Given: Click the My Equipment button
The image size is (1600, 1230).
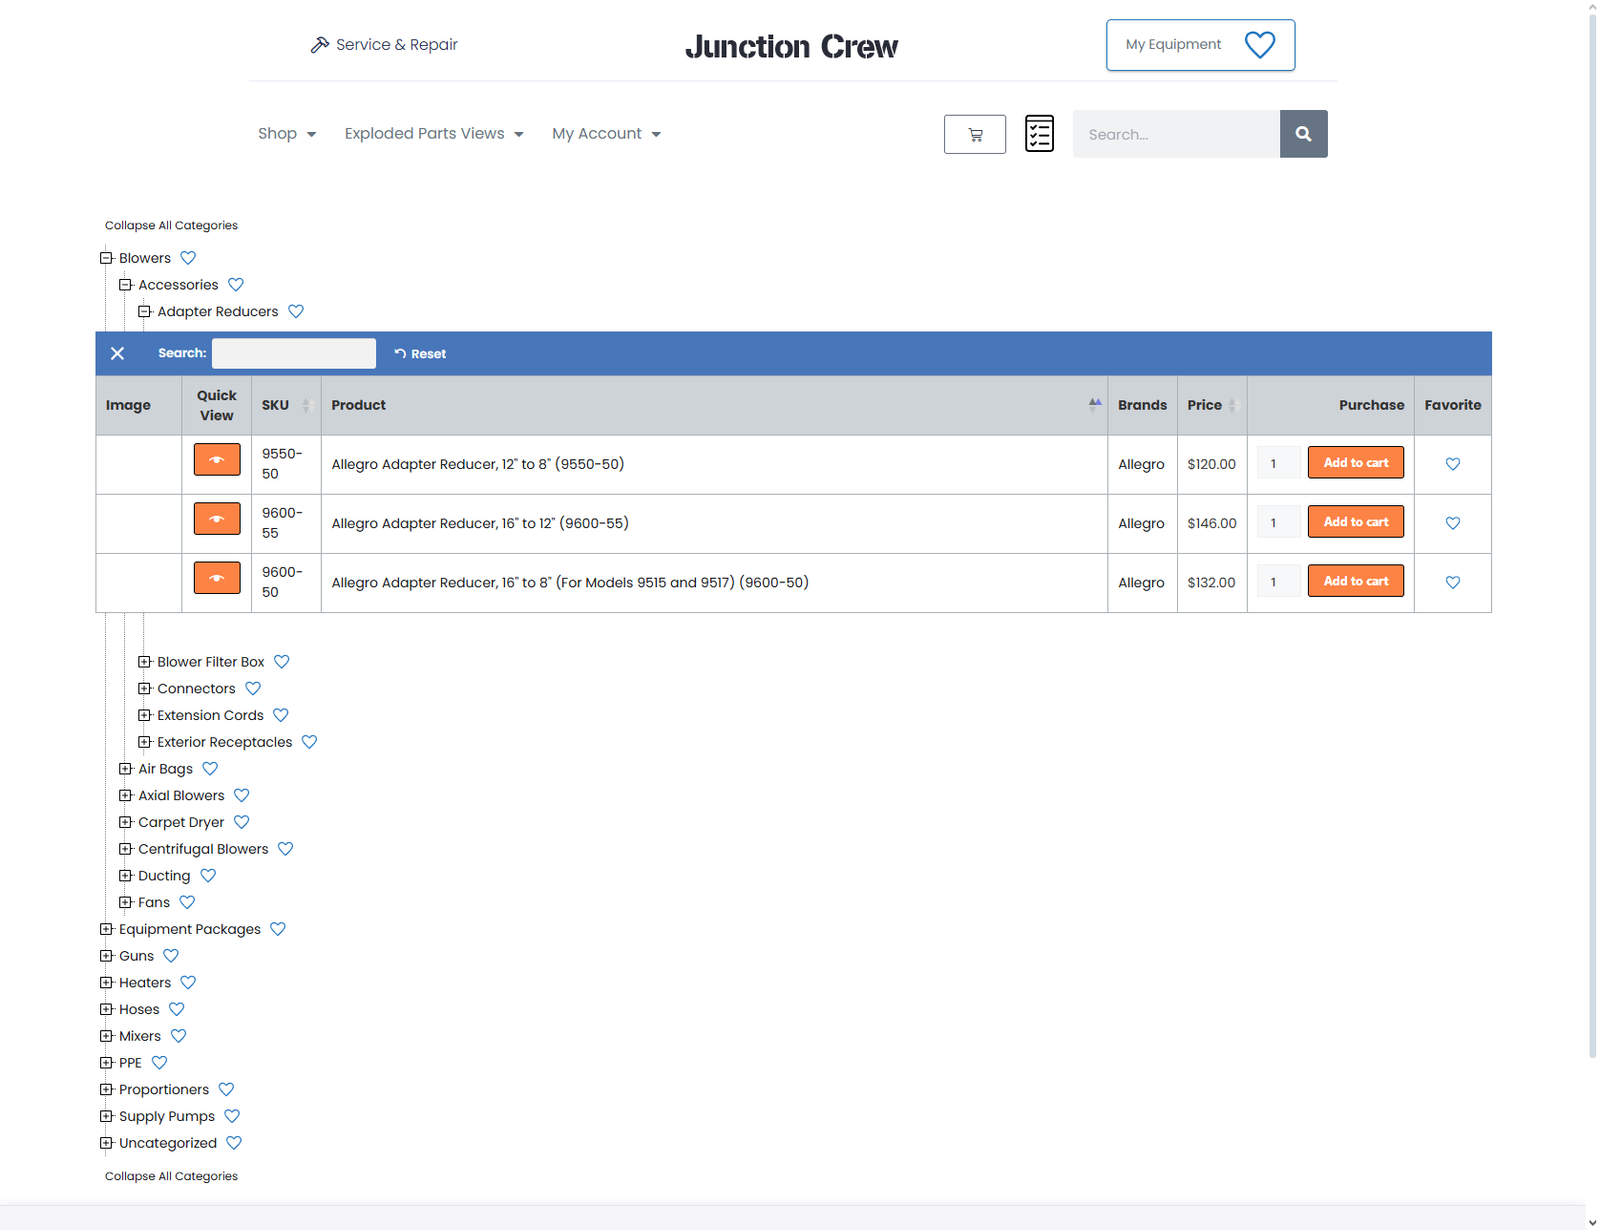Looking at the screenshot, I should [x=1199, y=45].
